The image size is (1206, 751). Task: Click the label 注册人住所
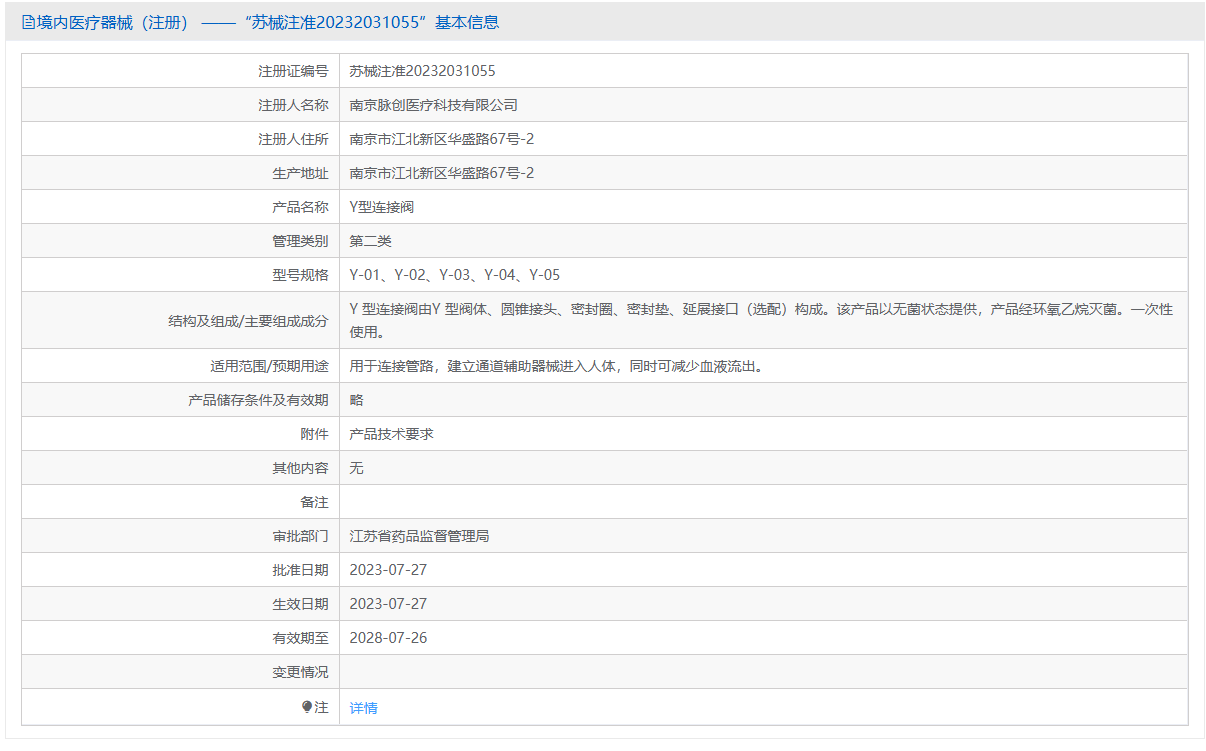pyautogui.click(x=293, y=139)
